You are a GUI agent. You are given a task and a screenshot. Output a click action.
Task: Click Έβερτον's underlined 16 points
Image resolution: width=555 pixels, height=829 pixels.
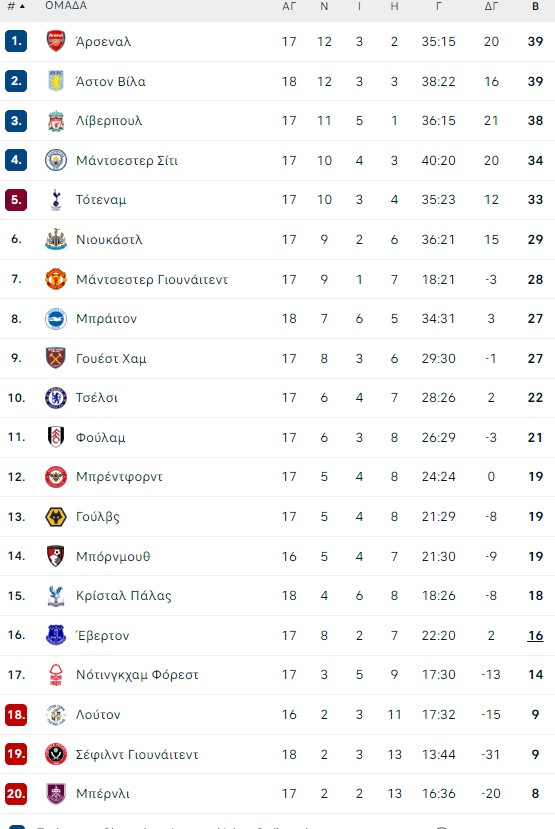click(535, 635)
